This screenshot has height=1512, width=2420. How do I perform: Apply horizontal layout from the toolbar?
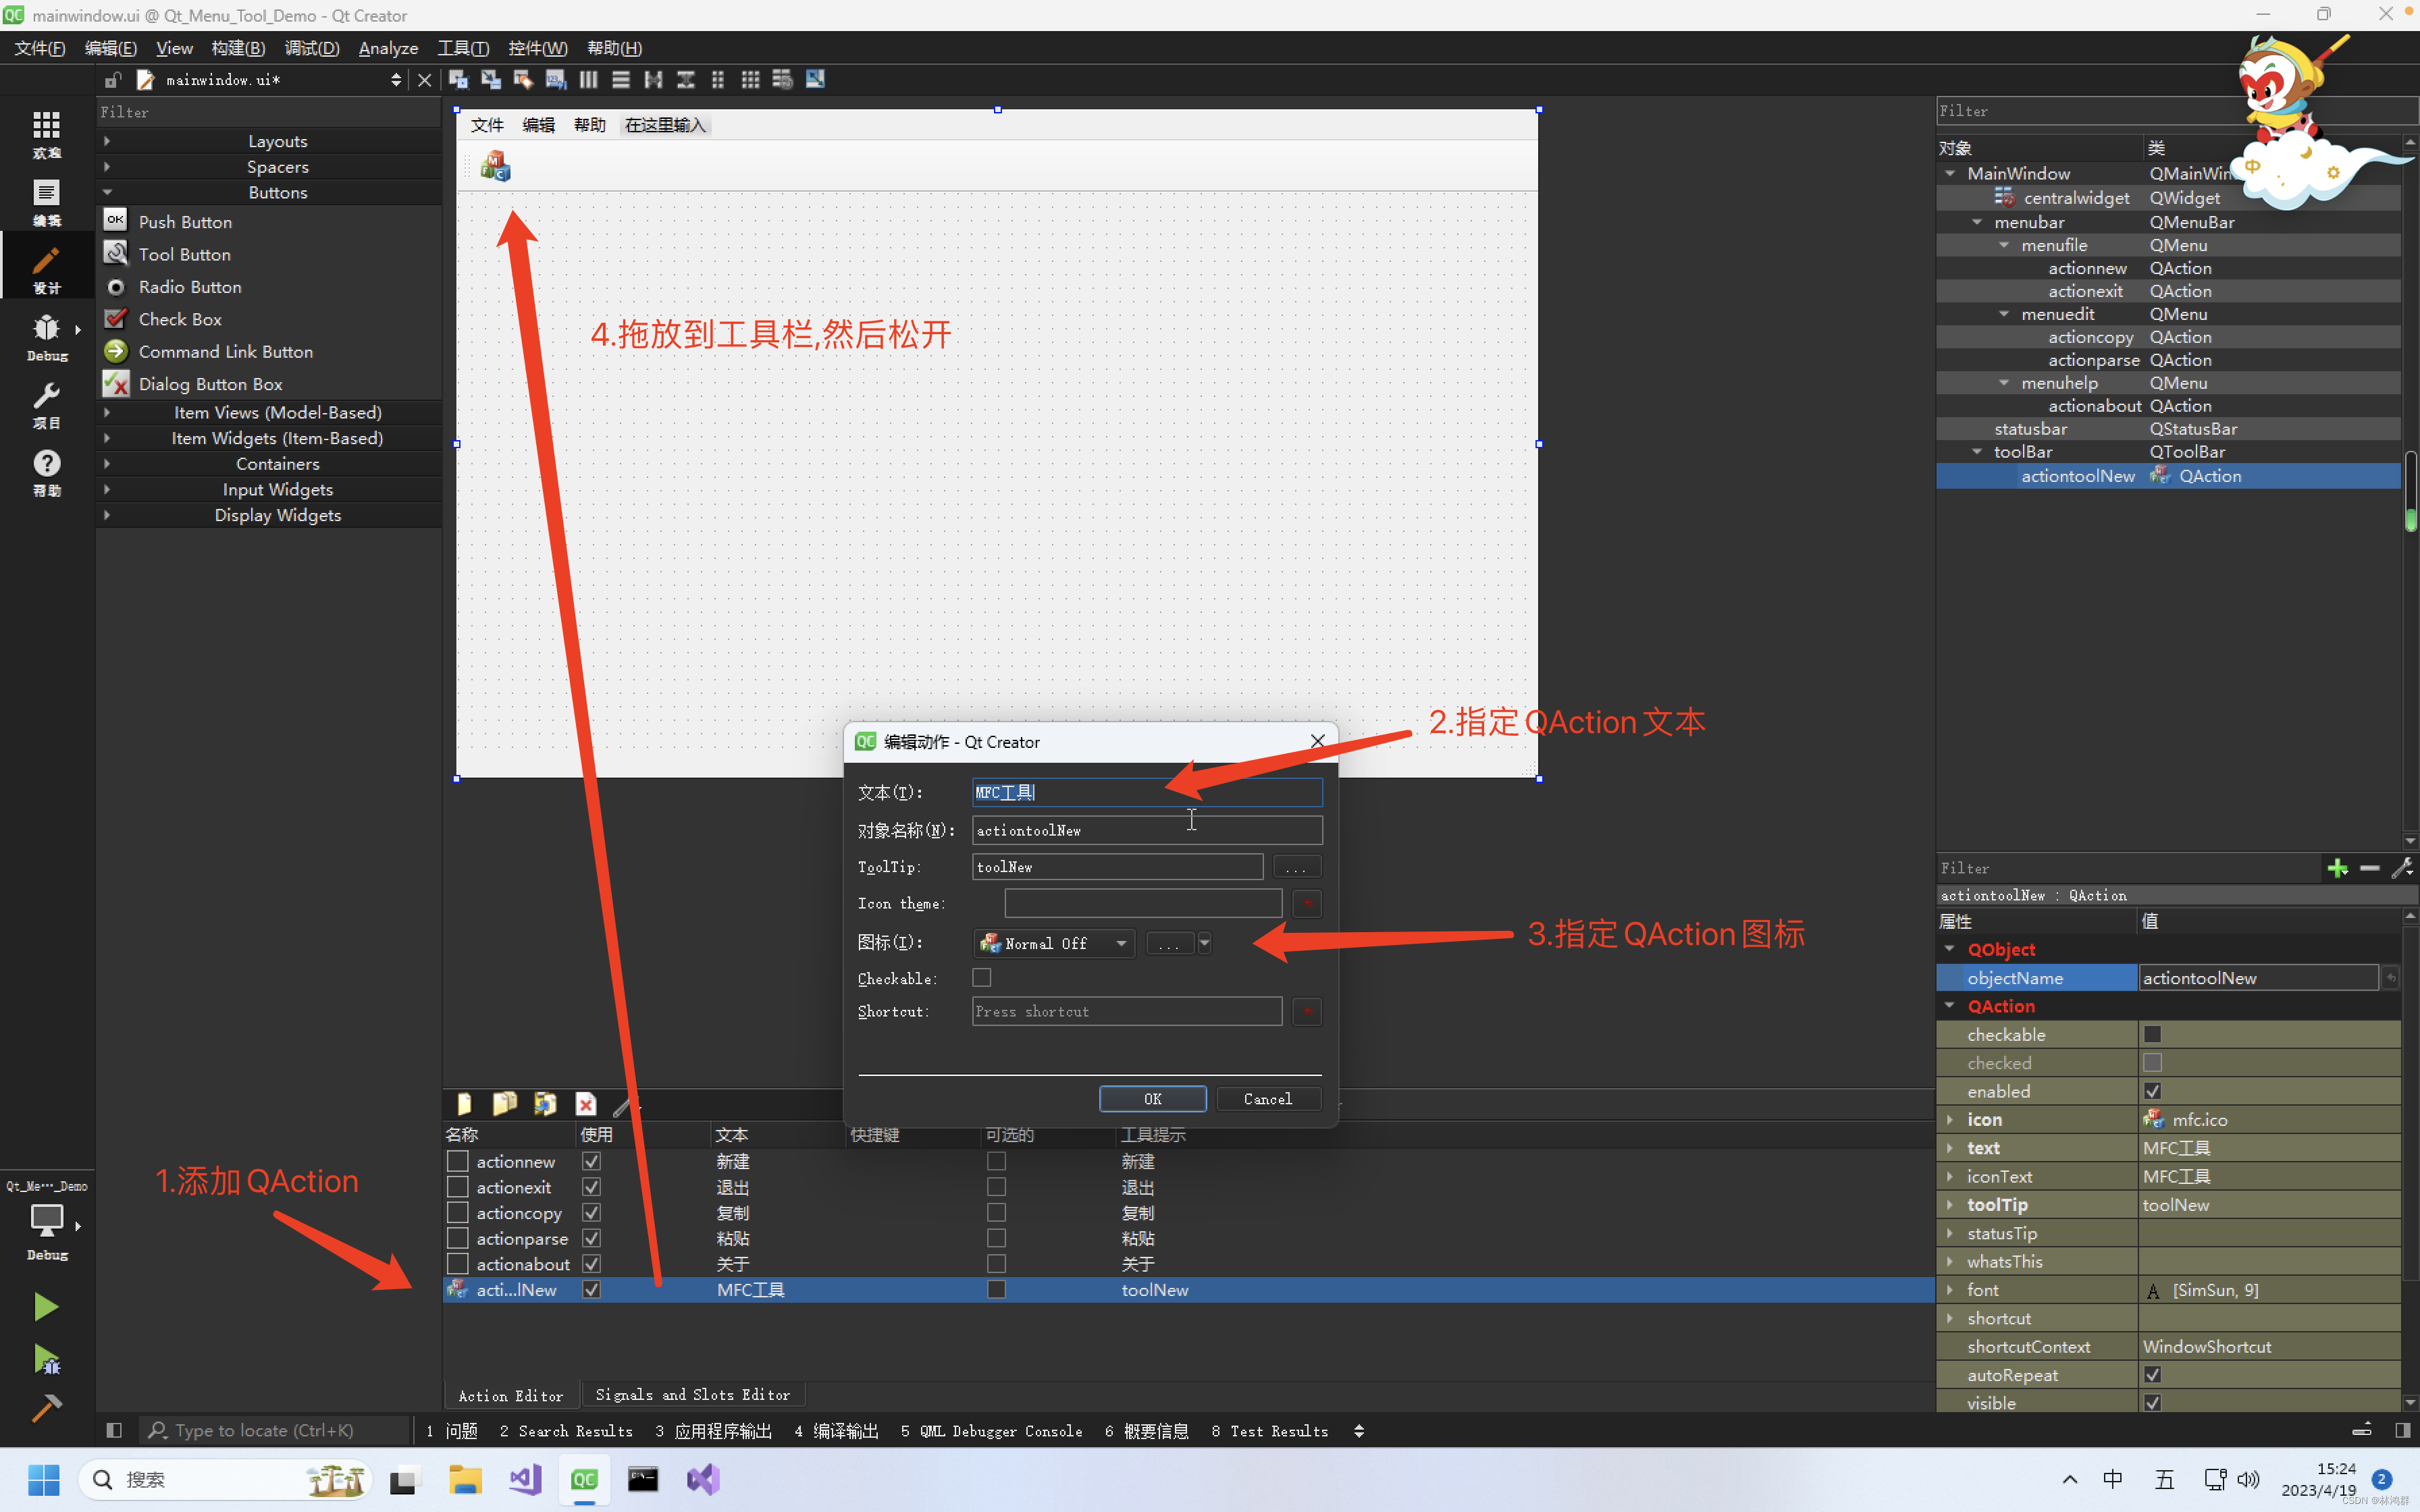coord(589,80)
